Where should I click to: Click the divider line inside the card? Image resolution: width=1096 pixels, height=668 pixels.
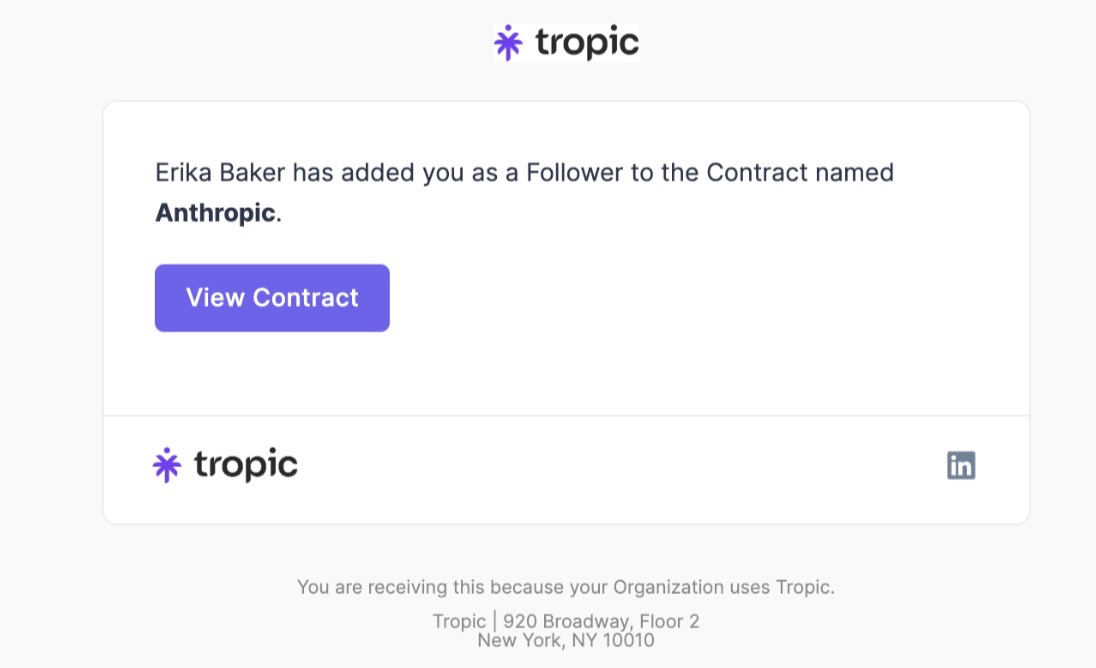point(566,415)
